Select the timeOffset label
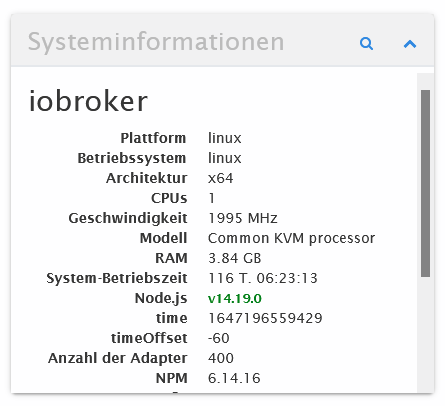 (x=149, y=338)
